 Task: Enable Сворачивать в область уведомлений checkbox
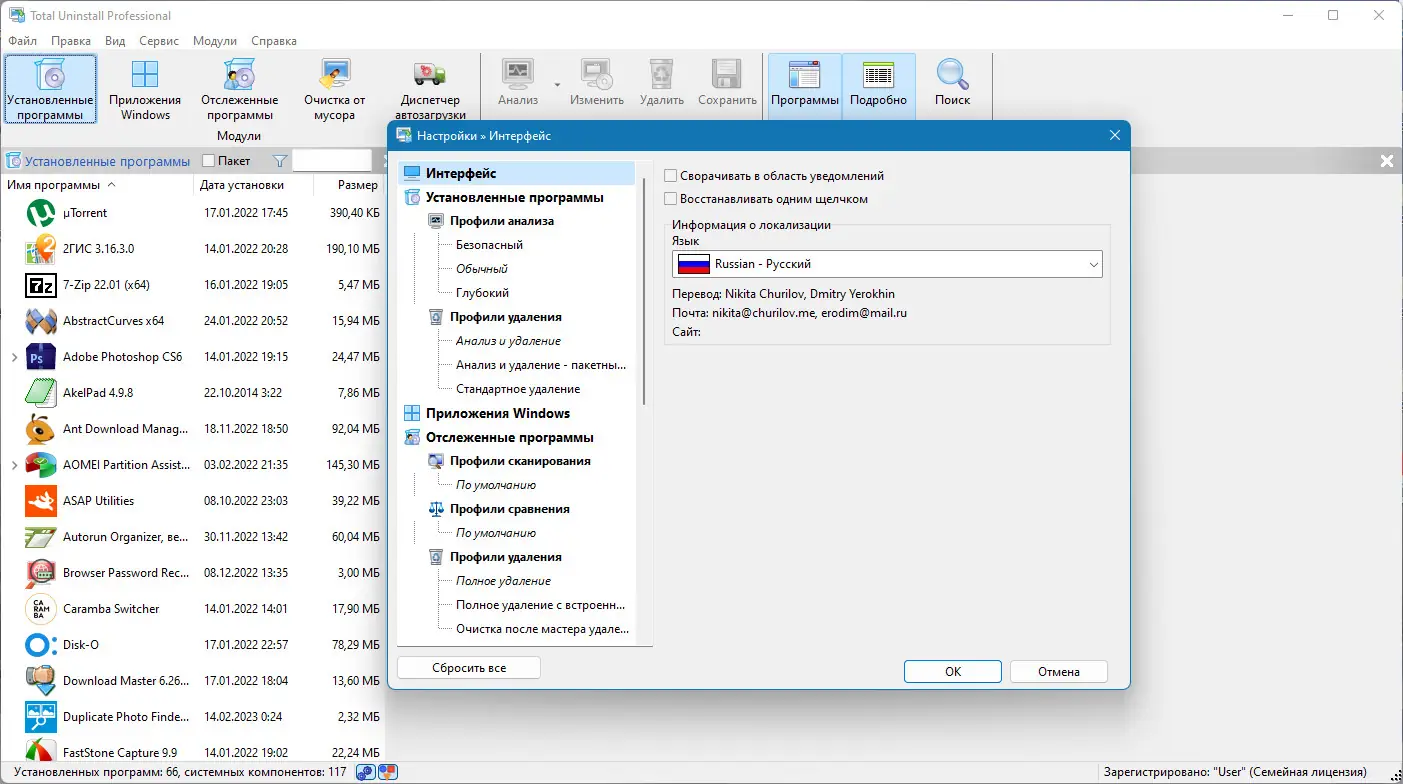(x=671, y=176)
